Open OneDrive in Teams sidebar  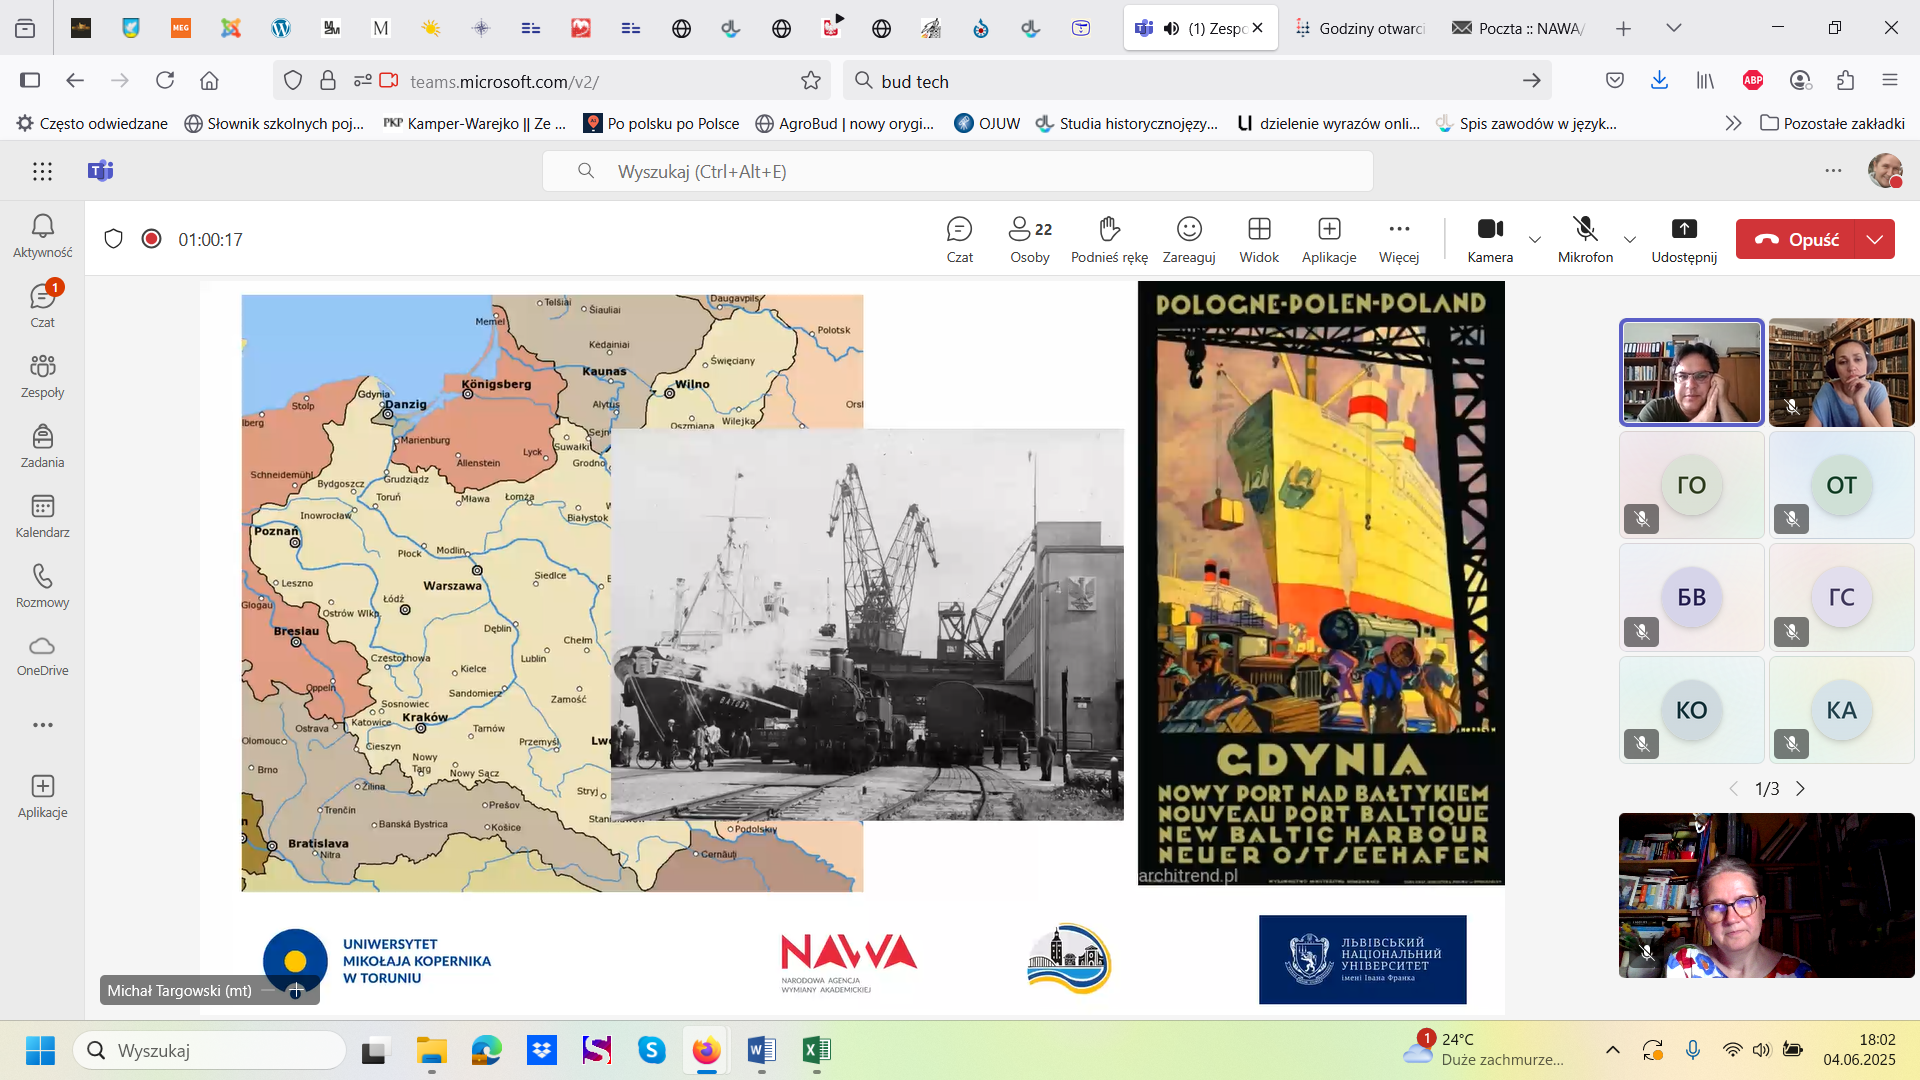coord(42,656)
